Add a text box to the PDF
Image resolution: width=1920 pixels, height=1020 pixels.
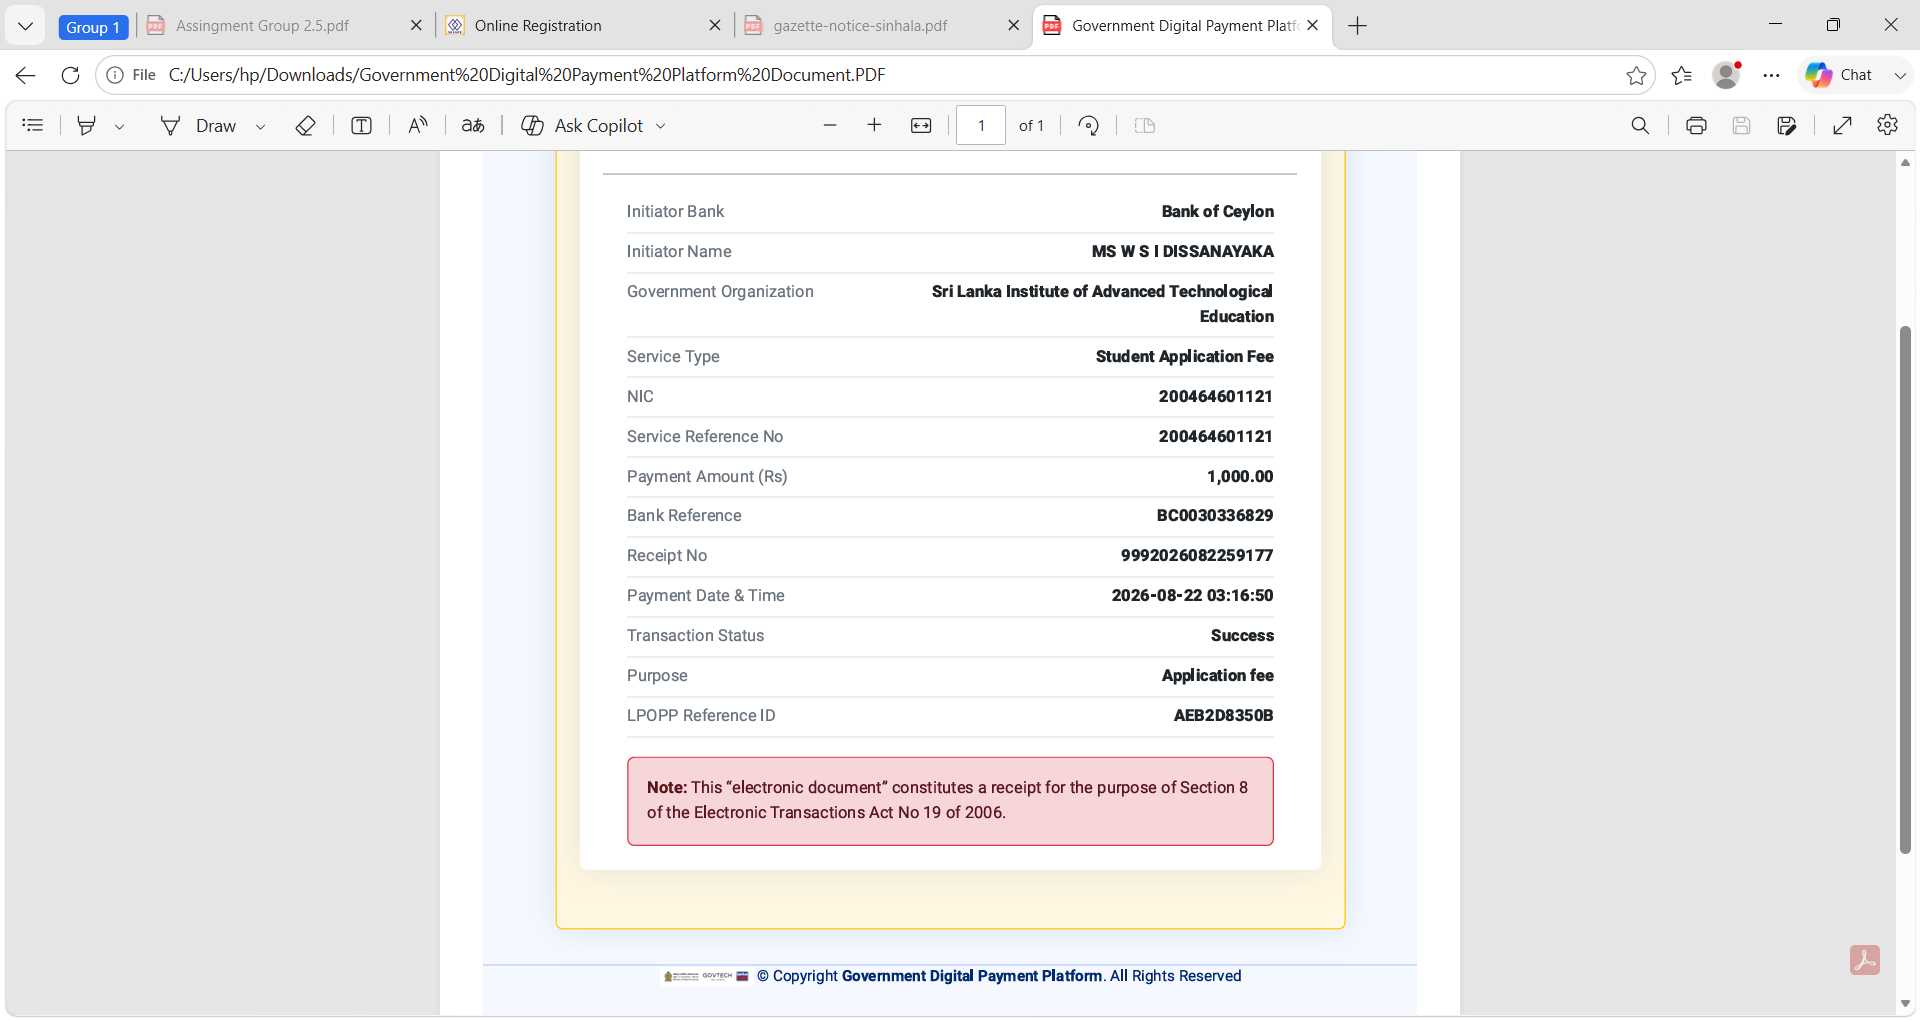point(361,125)
